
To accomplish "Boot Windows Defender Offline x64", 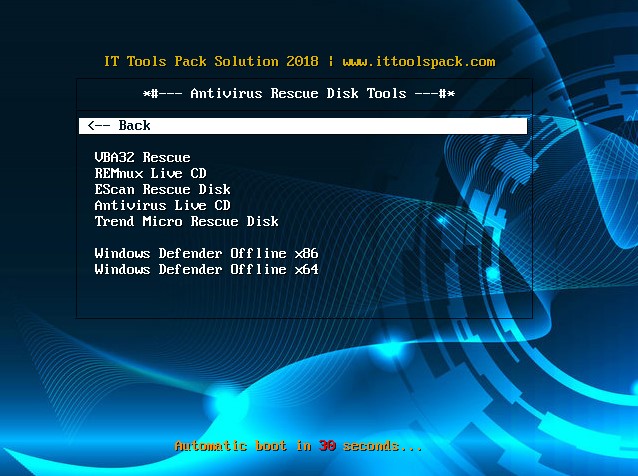I will [206, 269].
